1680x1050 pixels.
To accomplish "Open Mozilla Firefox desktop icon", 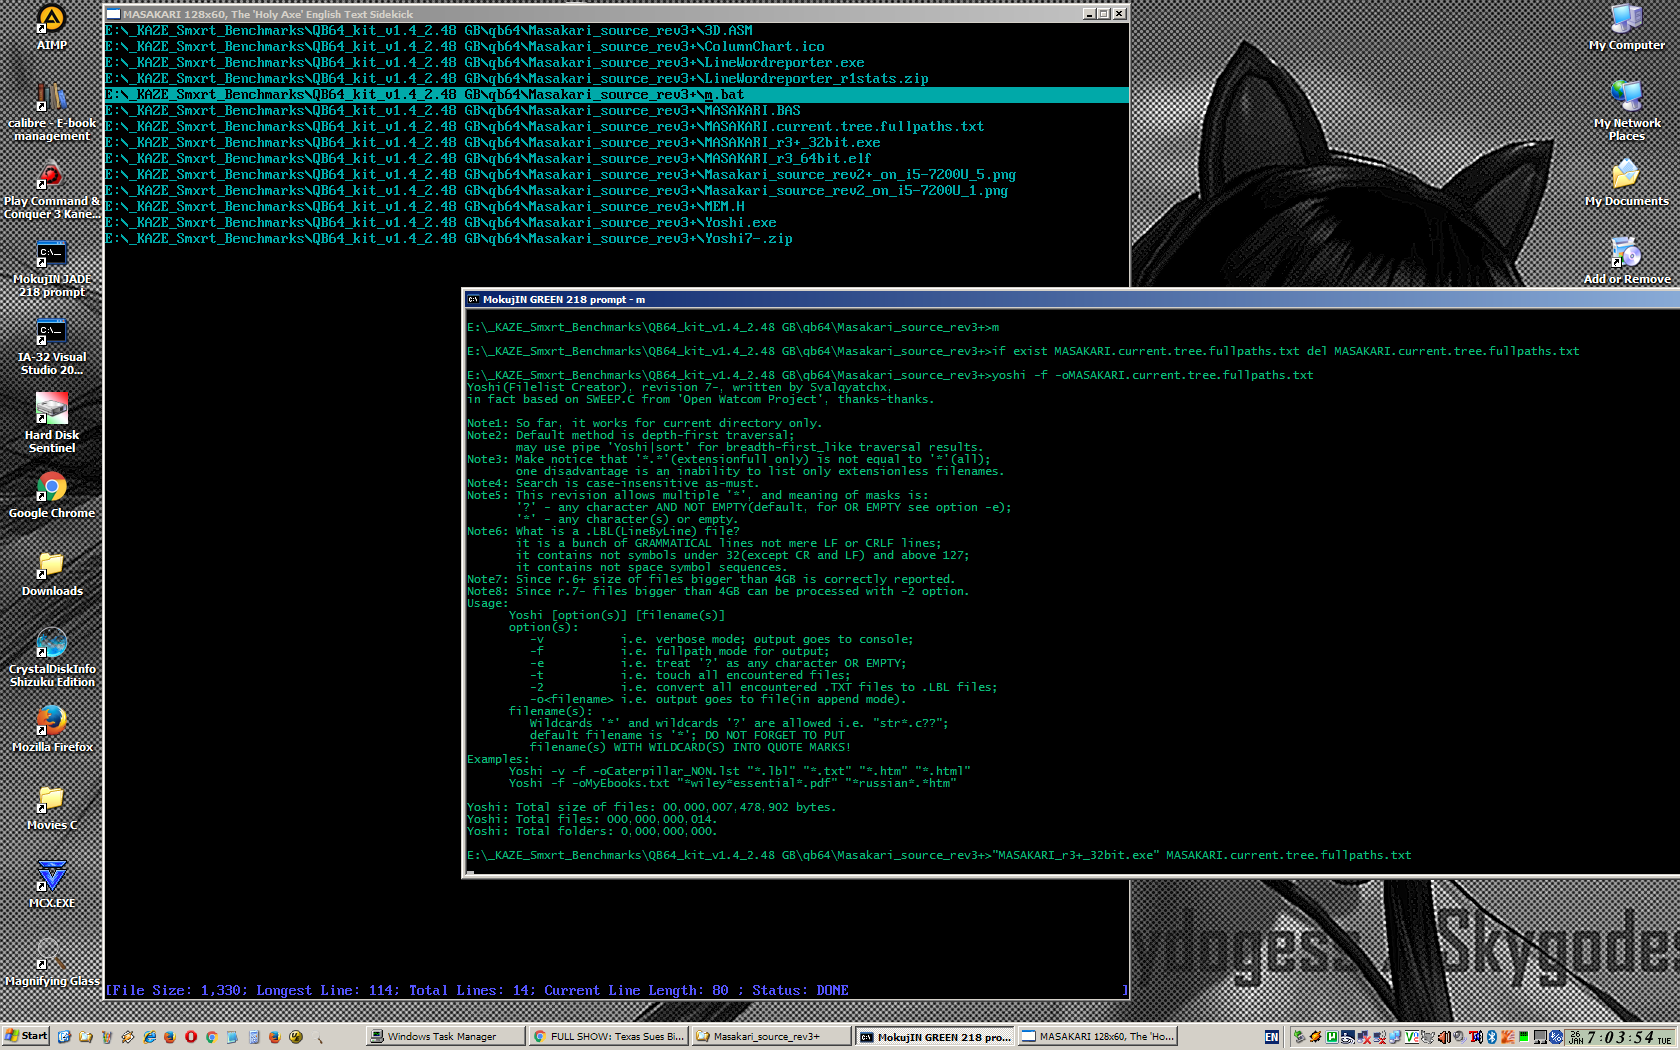I will pos(51,729).
